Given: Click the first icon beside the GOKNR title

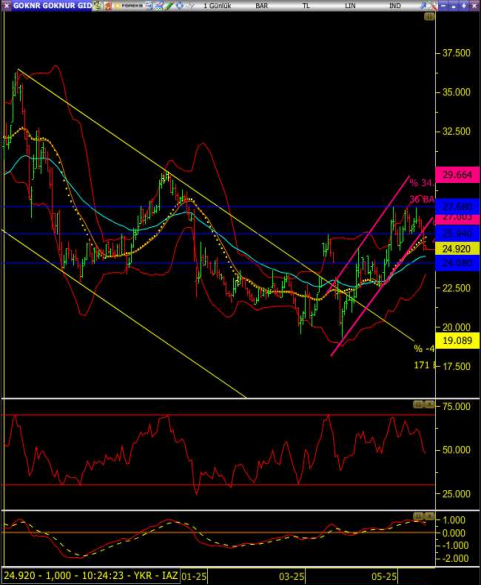Looking at the screenshot, I should [97, 6].
